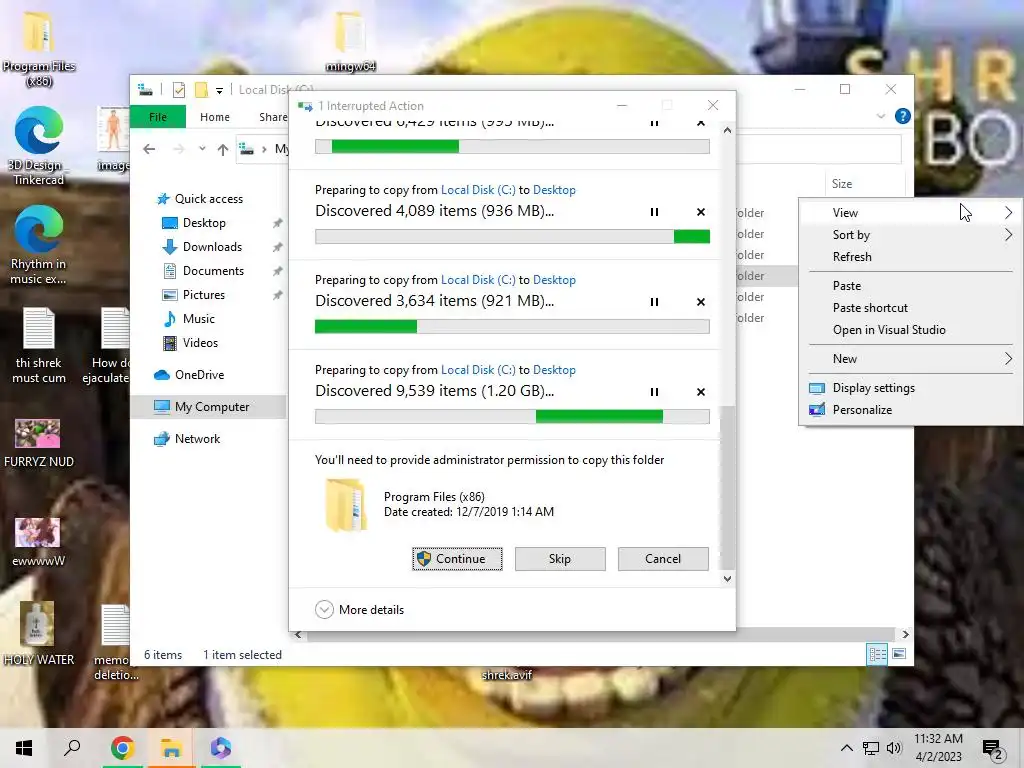Click Local Disk (C:) link in 9,539 items row
Viewport: 1024px width, 768px height.
coord(478,370)
